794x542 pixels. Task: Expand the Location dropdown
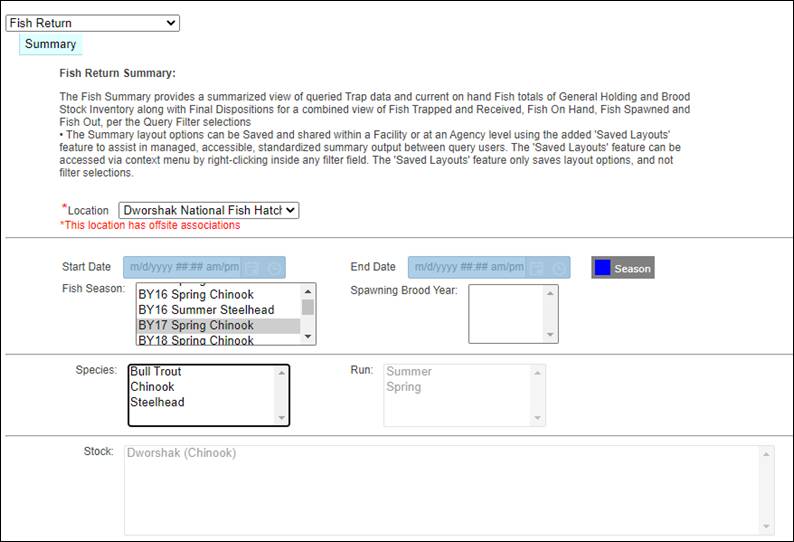(x=208, y=210)
